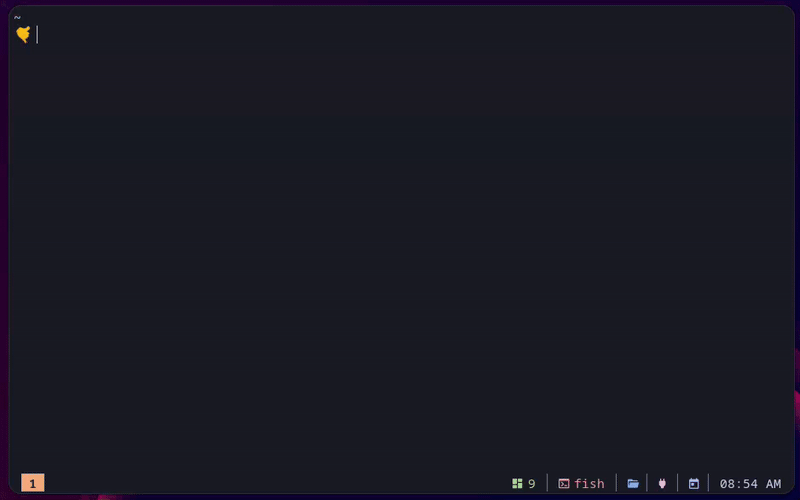Click pink desktop wallpaper at right edge
Screen dimensions: 800x500
[797, 398]
